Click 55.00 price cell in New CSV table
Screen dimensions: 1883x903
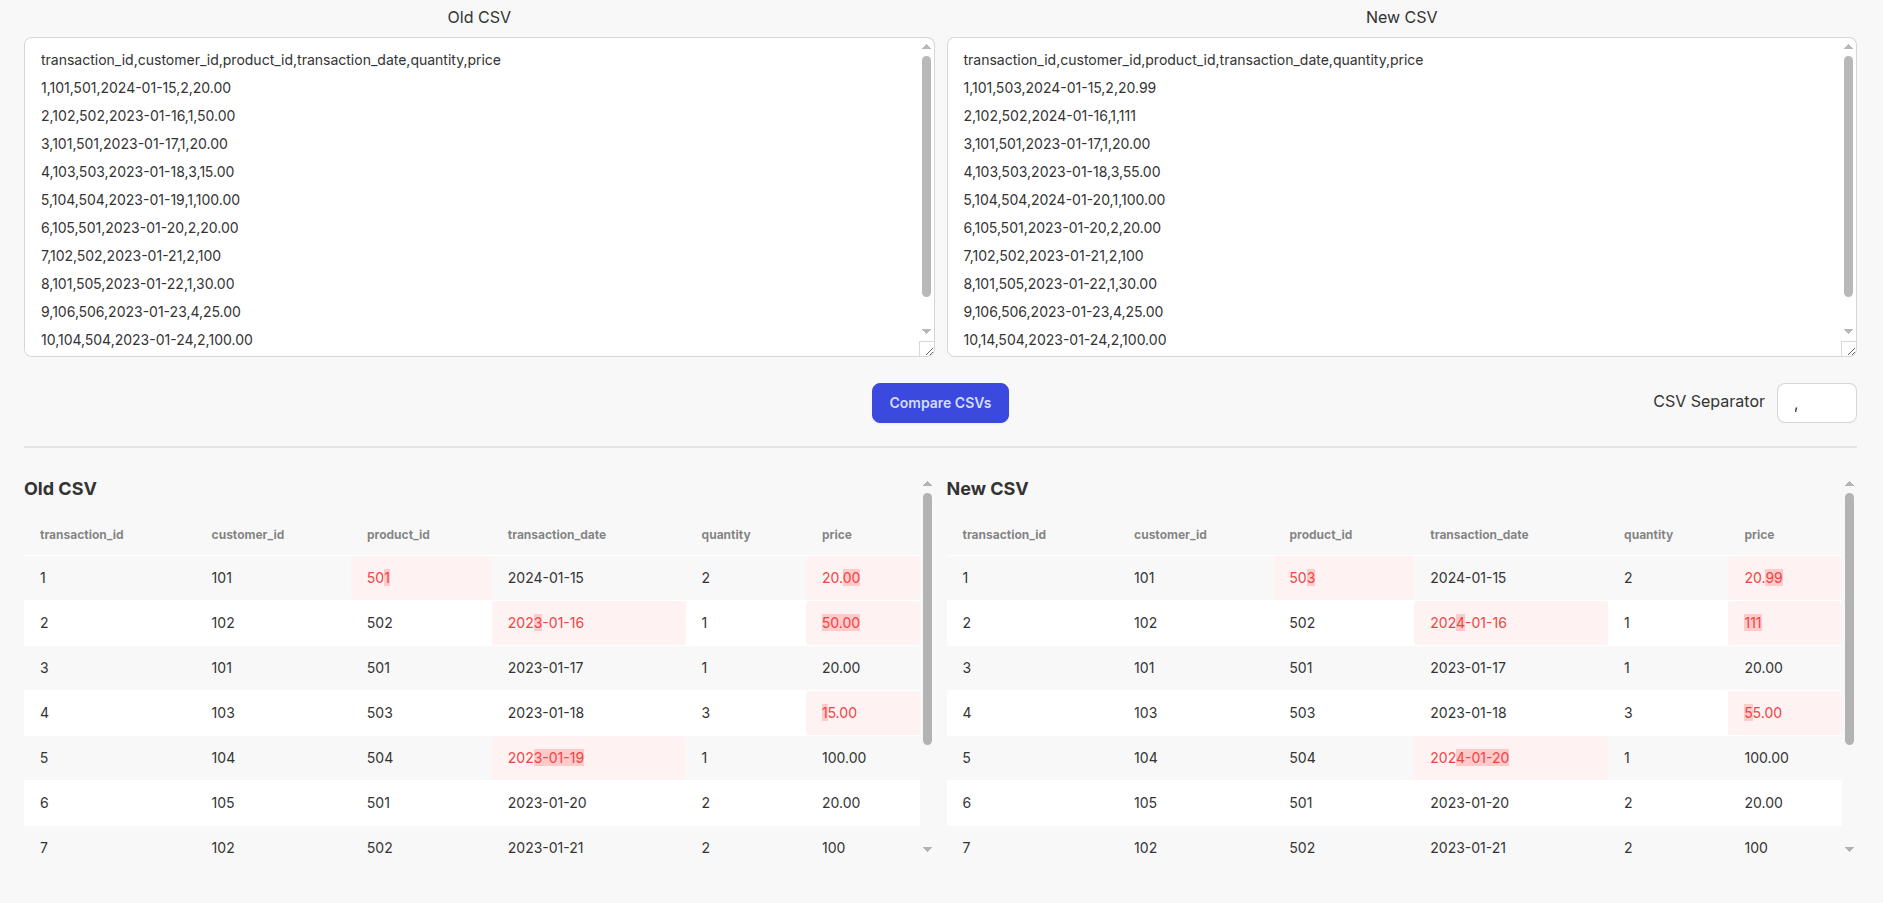pyautogui.click(x=1785, y=713)
